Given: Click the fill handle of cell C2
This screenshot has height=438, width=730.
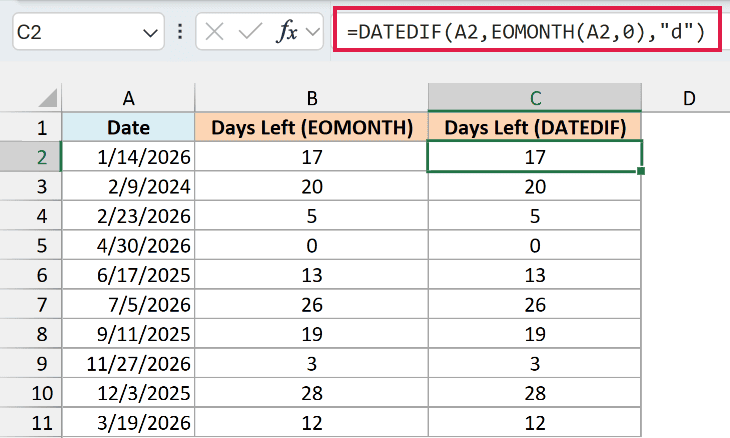Looking at the screenshot, I should click(641, 171).
